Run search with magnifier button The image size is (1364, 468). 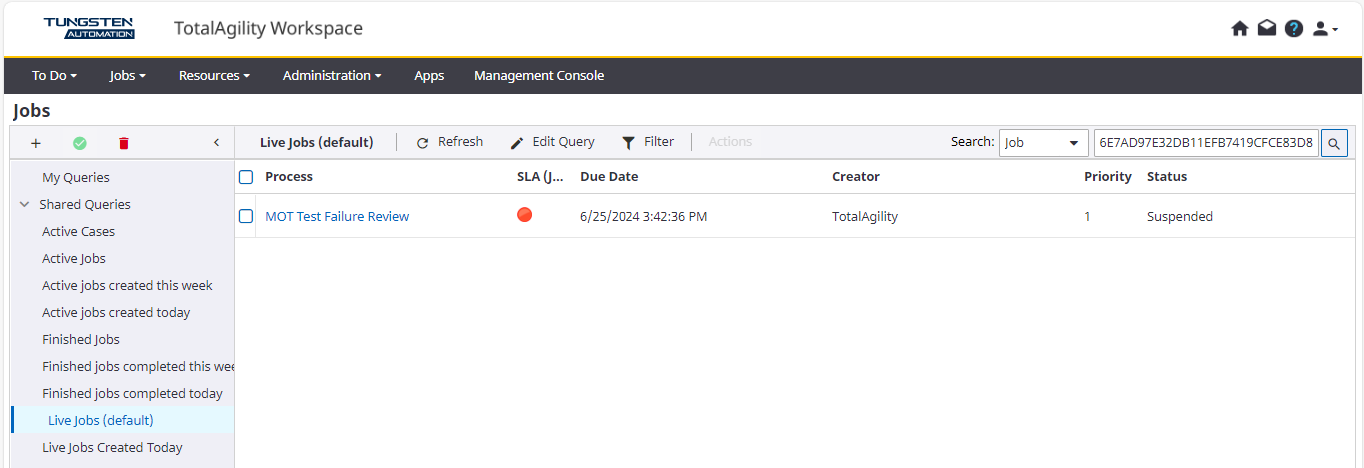click(1334, 143)
